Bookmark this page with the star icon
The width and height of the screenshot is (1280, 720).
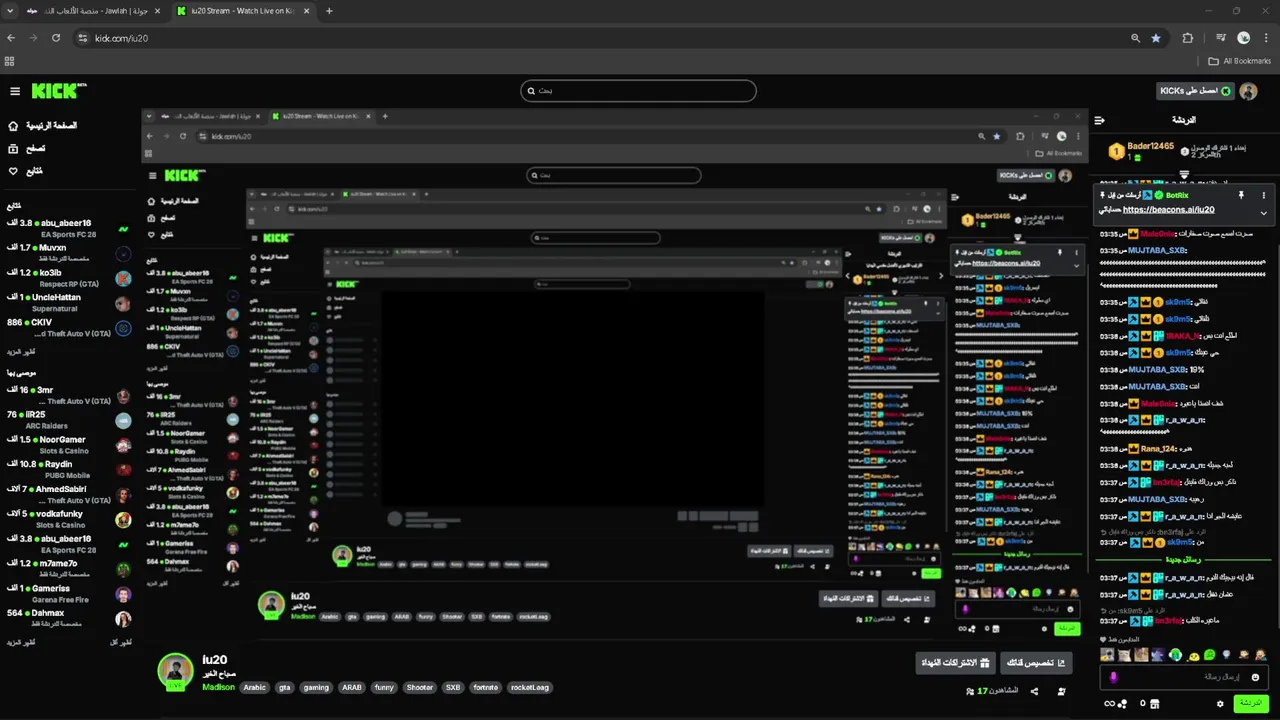(1156, 38)
